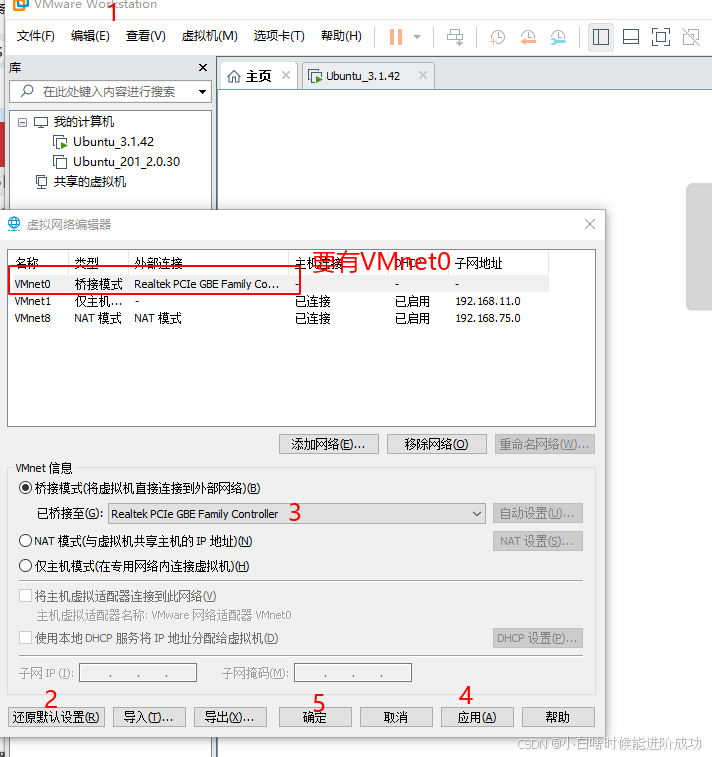
Task: Select the 桥接模式 radio button
Action: 25,488
